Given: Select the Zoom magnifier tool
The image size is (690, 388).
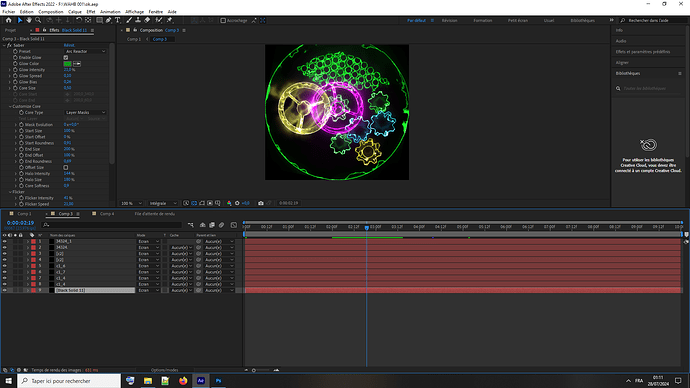Looking at the screenshot, I should tap(38, 20).
